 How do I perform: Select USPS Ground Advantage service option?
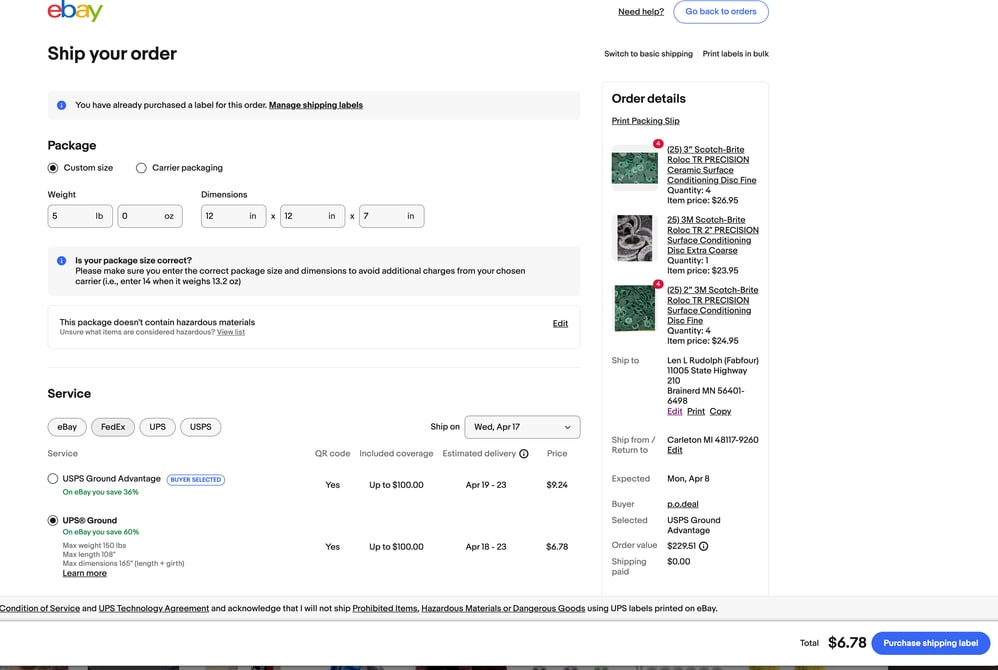(x=53, y=478)
